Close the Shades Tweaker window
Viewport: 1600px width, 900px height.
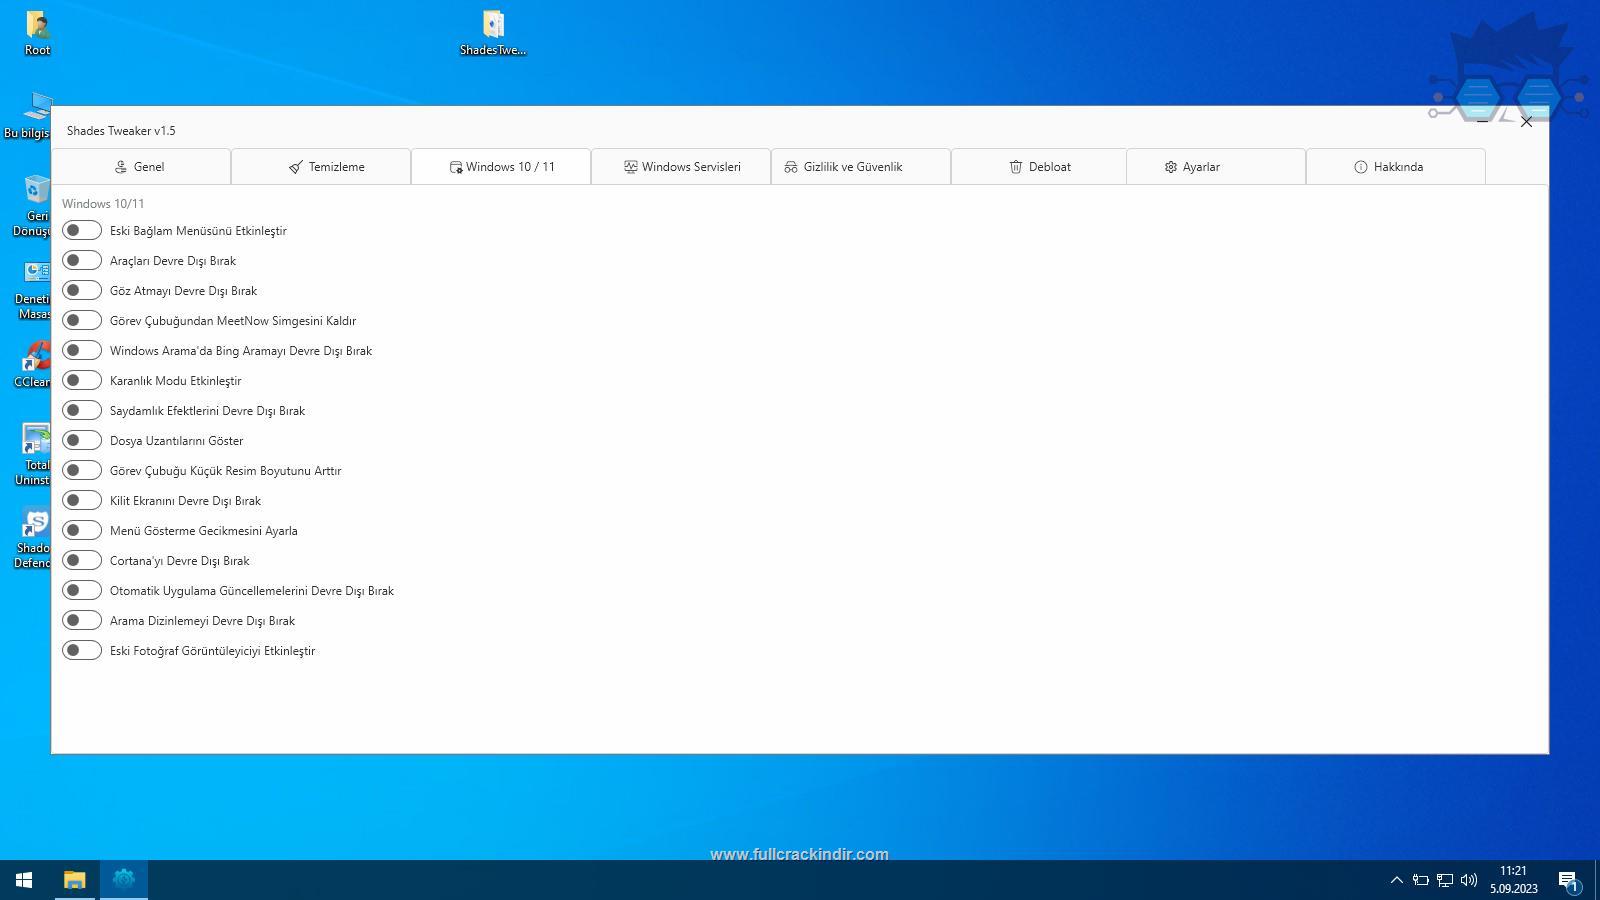1526,121
